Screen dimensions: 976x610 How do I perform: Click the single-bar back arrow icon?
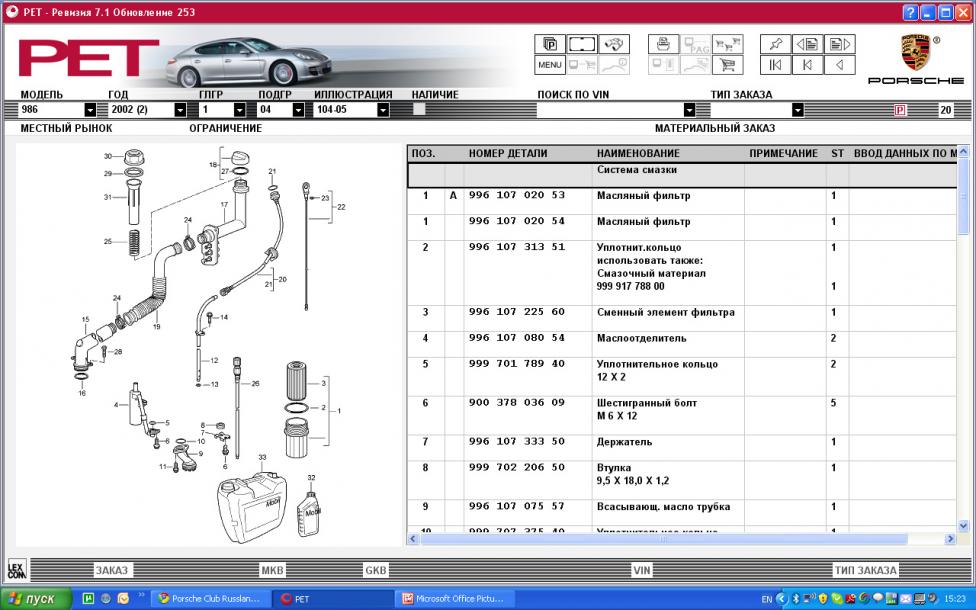coord(807,65)
